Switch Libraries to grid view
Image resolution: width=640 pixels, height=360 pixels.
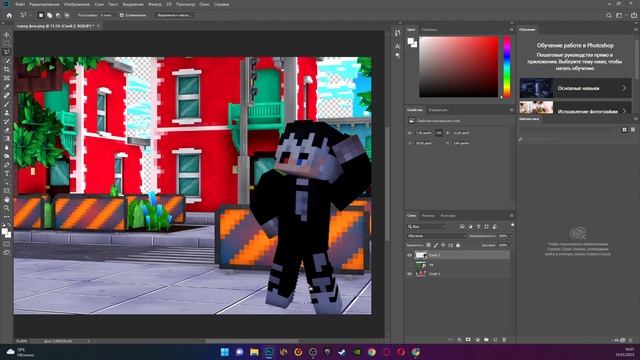[x=624, y=129]
